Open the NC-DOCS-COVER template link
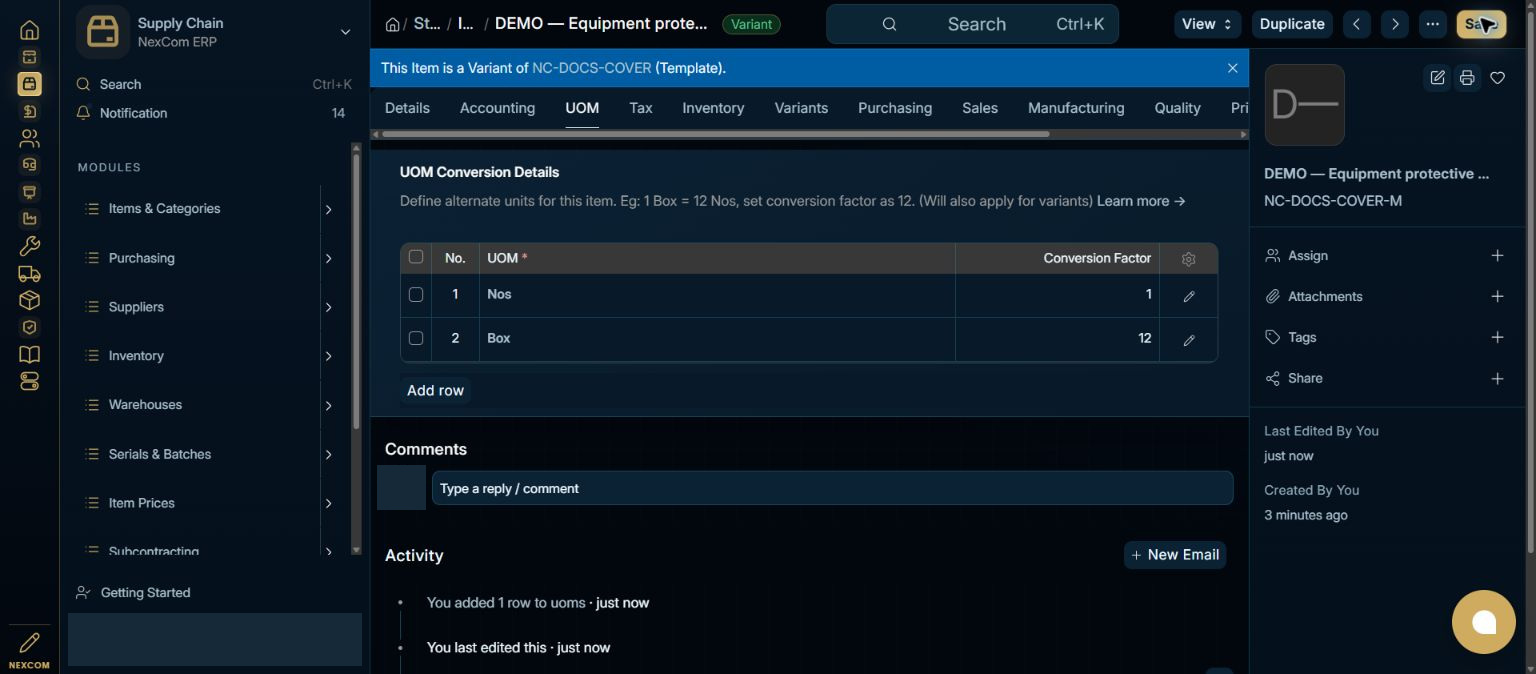 pyautogui.click(x=591, y=68)
